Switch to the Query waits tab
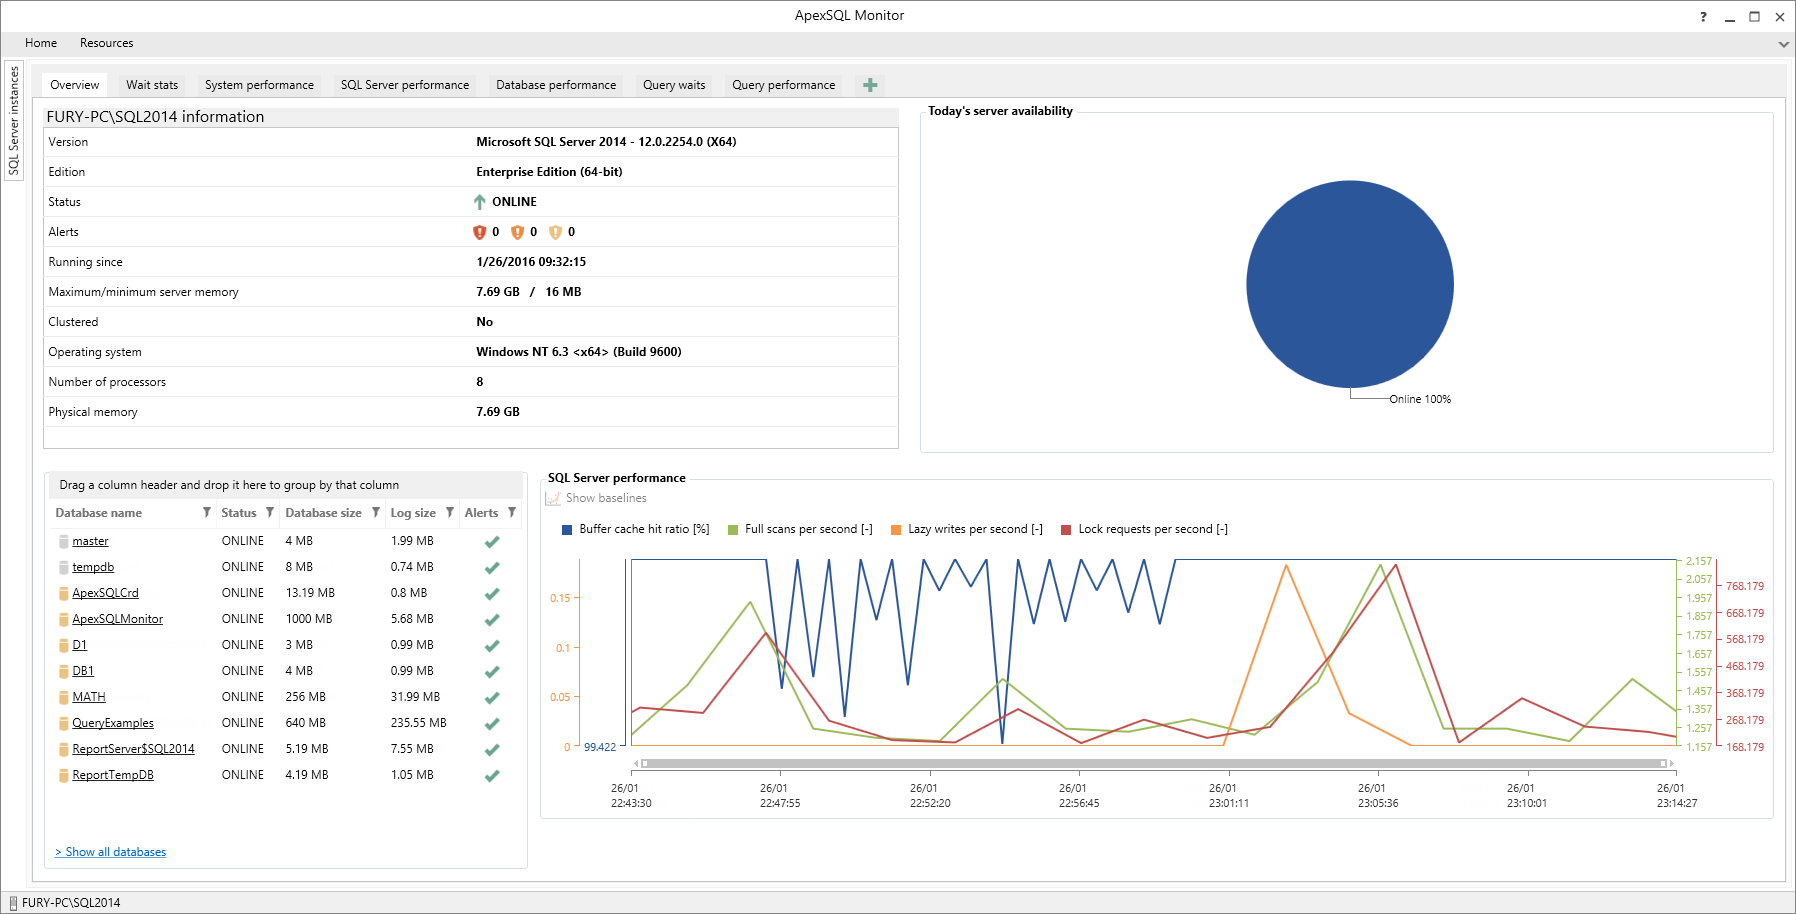Screen dimensions: 1796x914 (x=674, y=85)
